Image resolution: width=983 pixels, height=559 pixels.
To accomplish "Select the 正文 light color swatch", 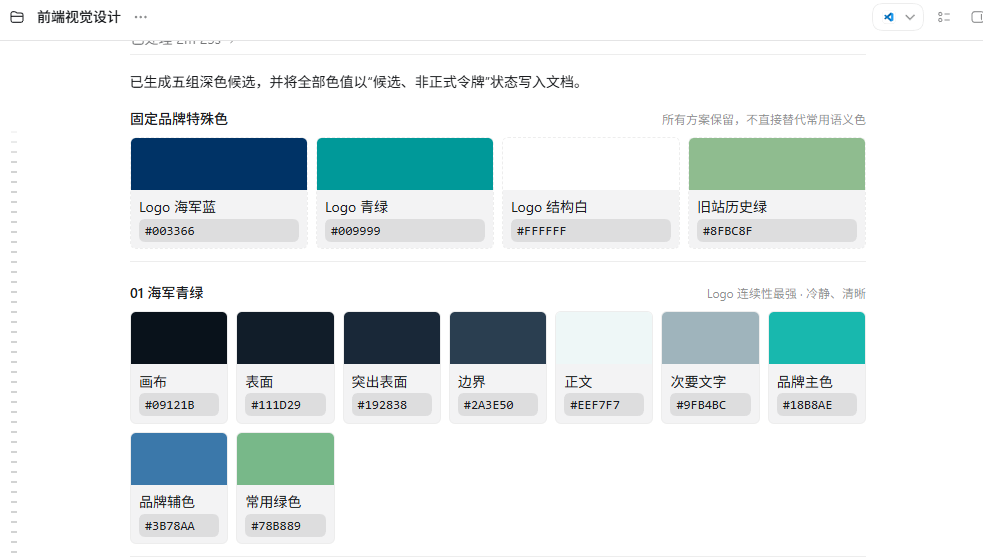I will 604,338.
